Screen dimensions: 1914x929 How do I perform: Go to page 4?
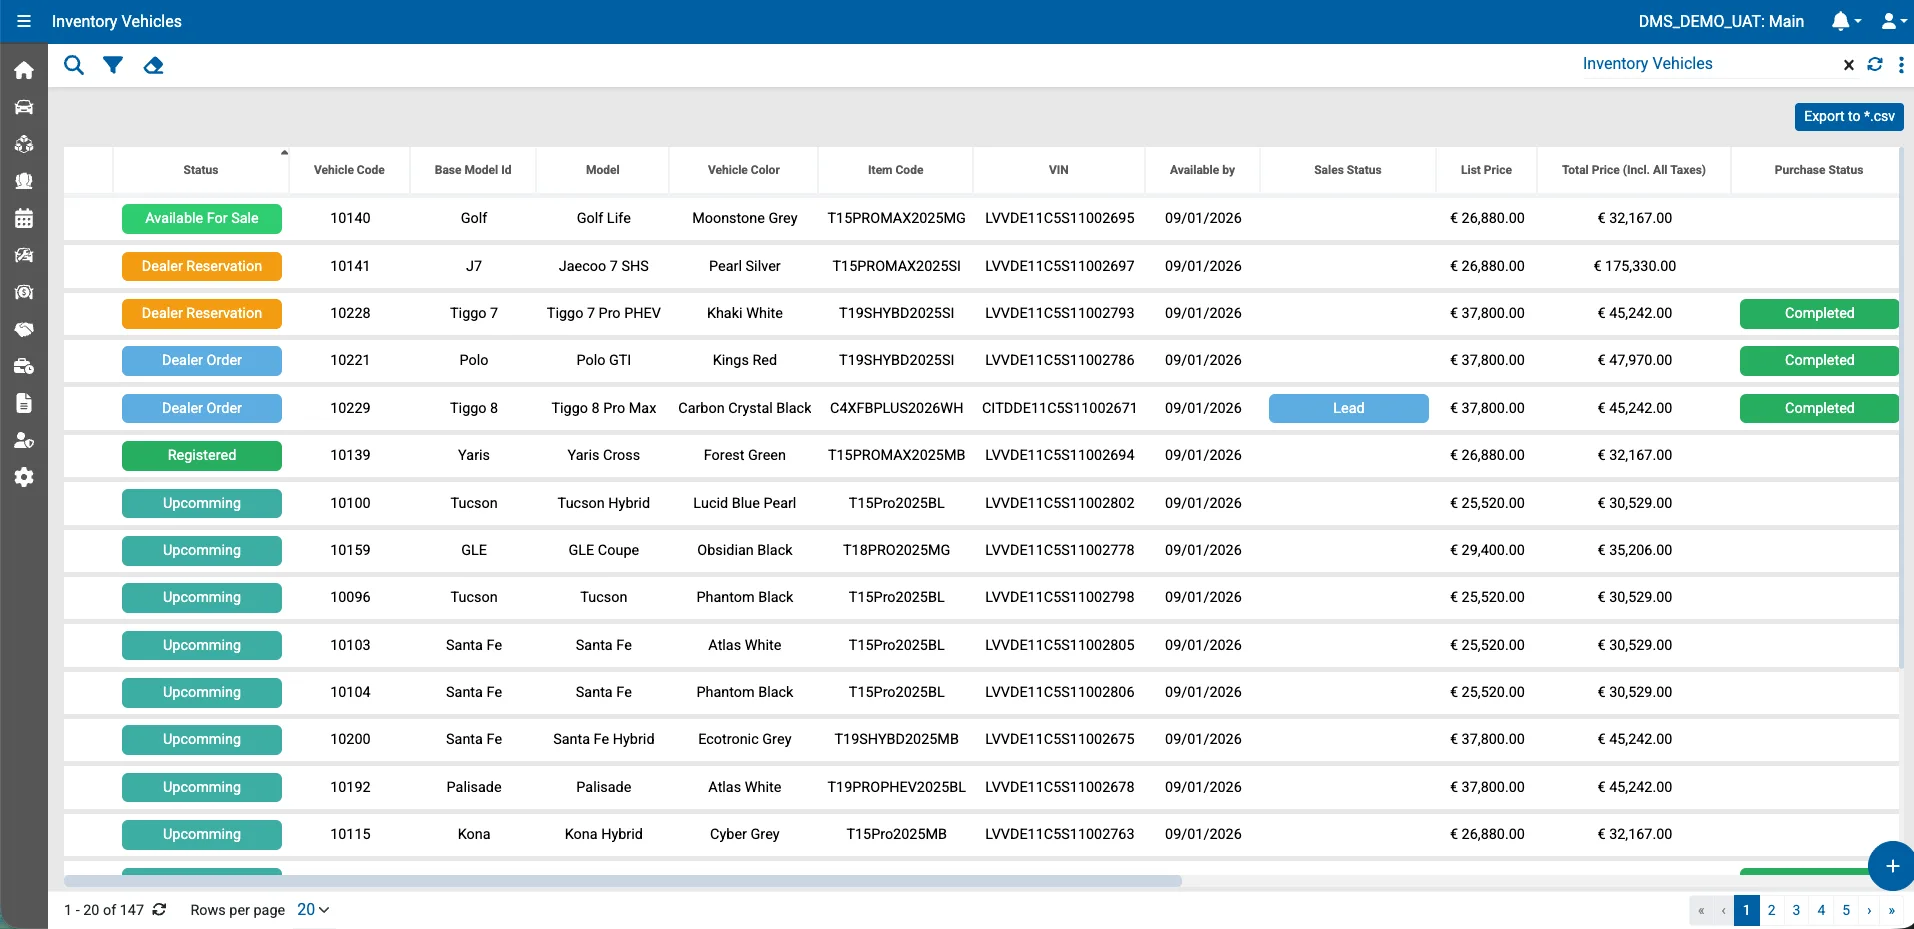1821,910
